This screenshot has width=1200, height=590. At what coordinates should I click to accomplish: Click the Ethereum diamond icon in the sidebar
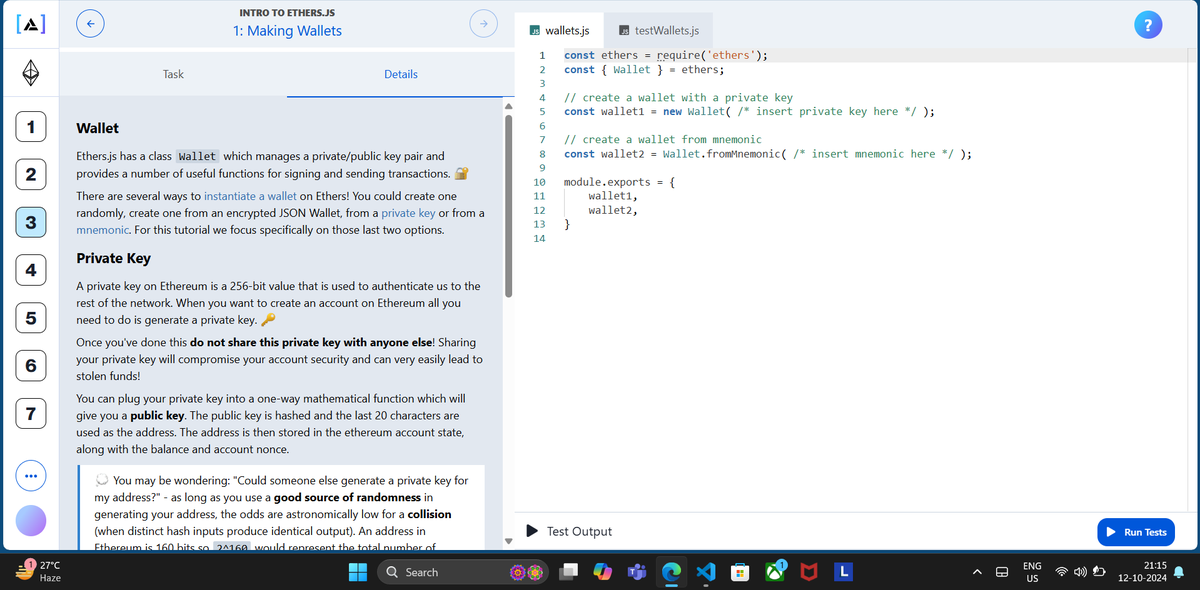click(x=30, y=74)
